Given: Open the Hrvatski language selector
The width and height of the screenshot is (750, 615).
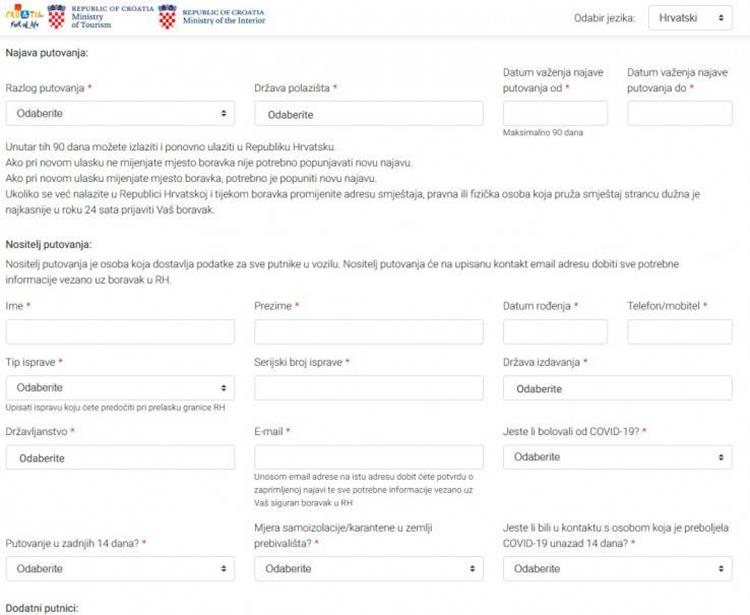Looking at the screenshot, I should 689,18.
